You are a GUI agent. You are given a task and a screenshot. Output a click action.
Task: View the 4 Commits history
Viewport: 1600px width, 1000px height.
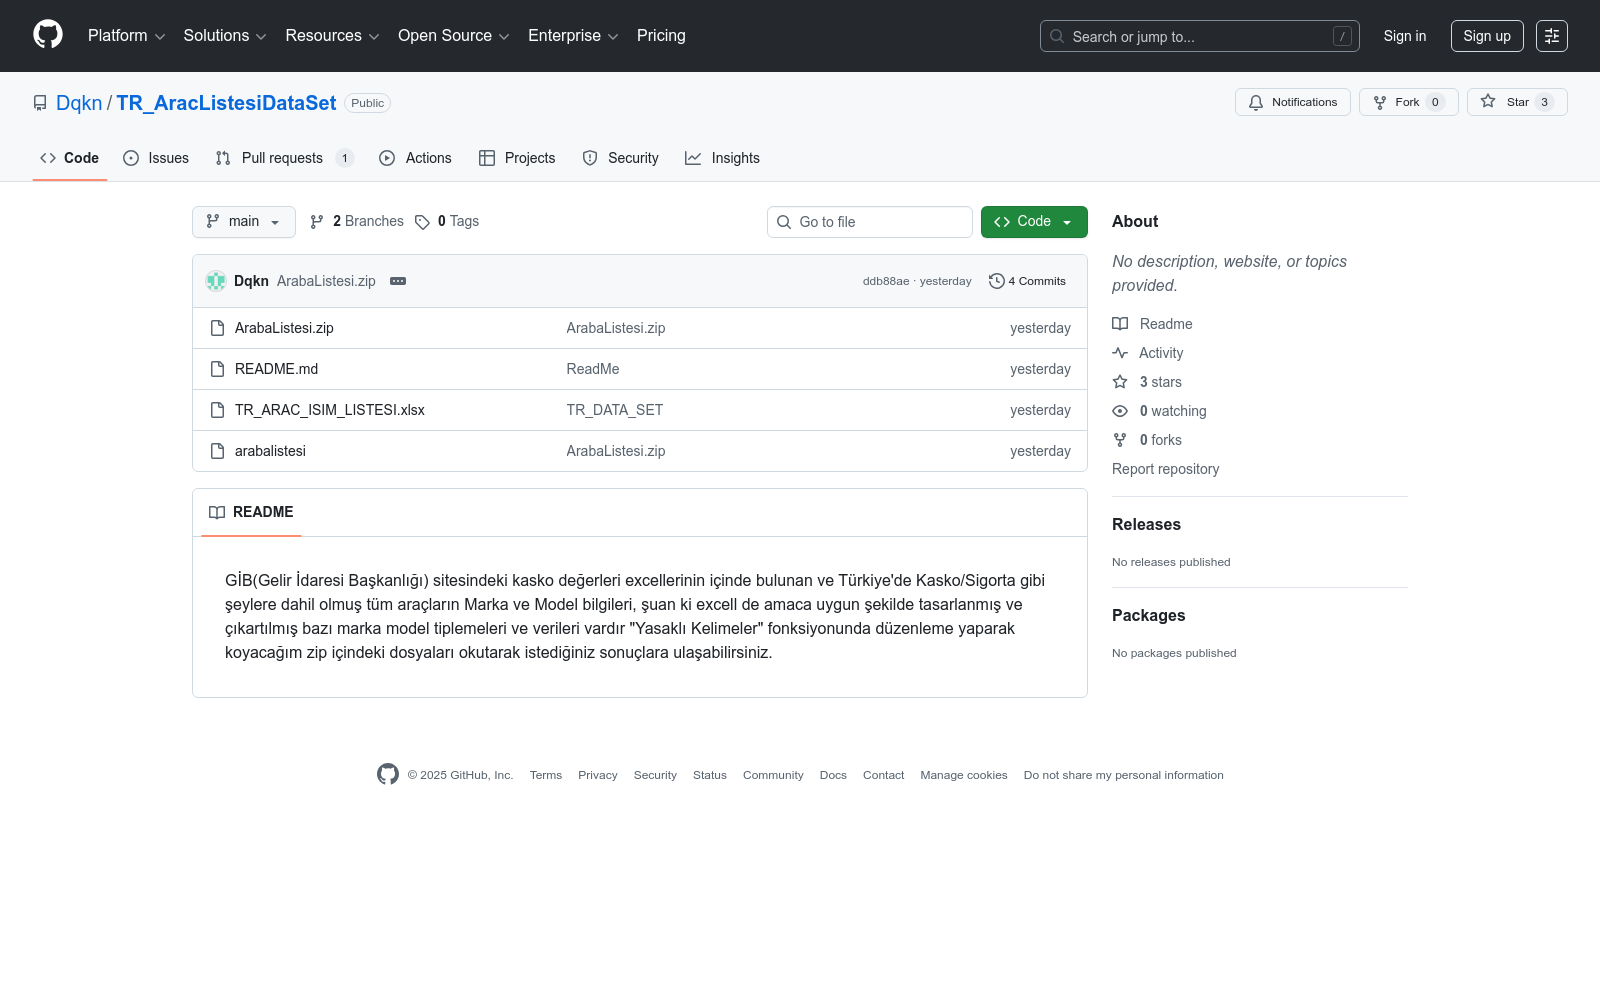1027,281
